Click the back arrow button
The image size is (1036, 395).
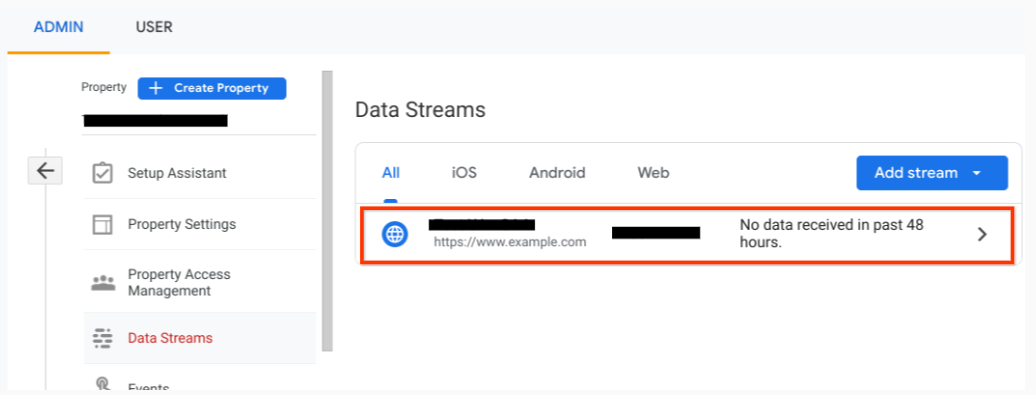click(45, 171)
